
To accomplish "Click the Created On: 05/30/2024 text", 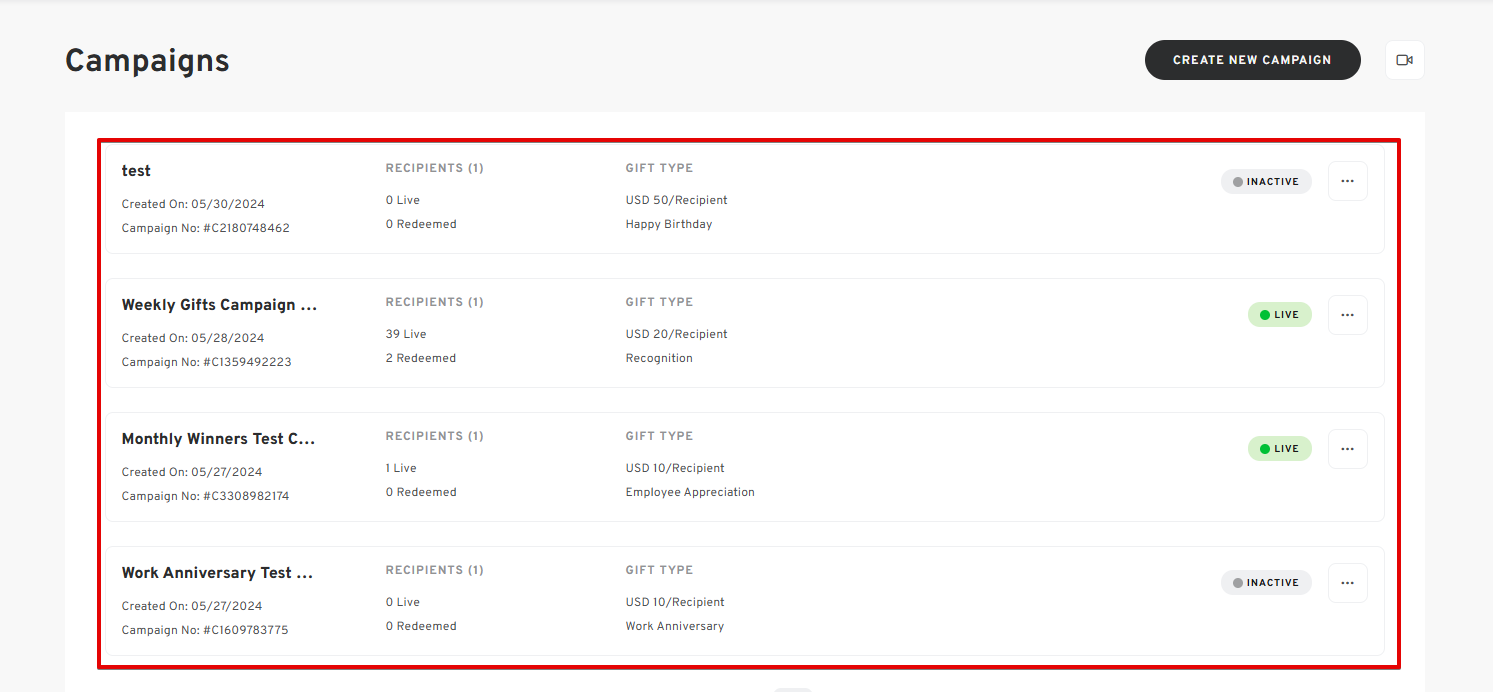I will [193, 204].
